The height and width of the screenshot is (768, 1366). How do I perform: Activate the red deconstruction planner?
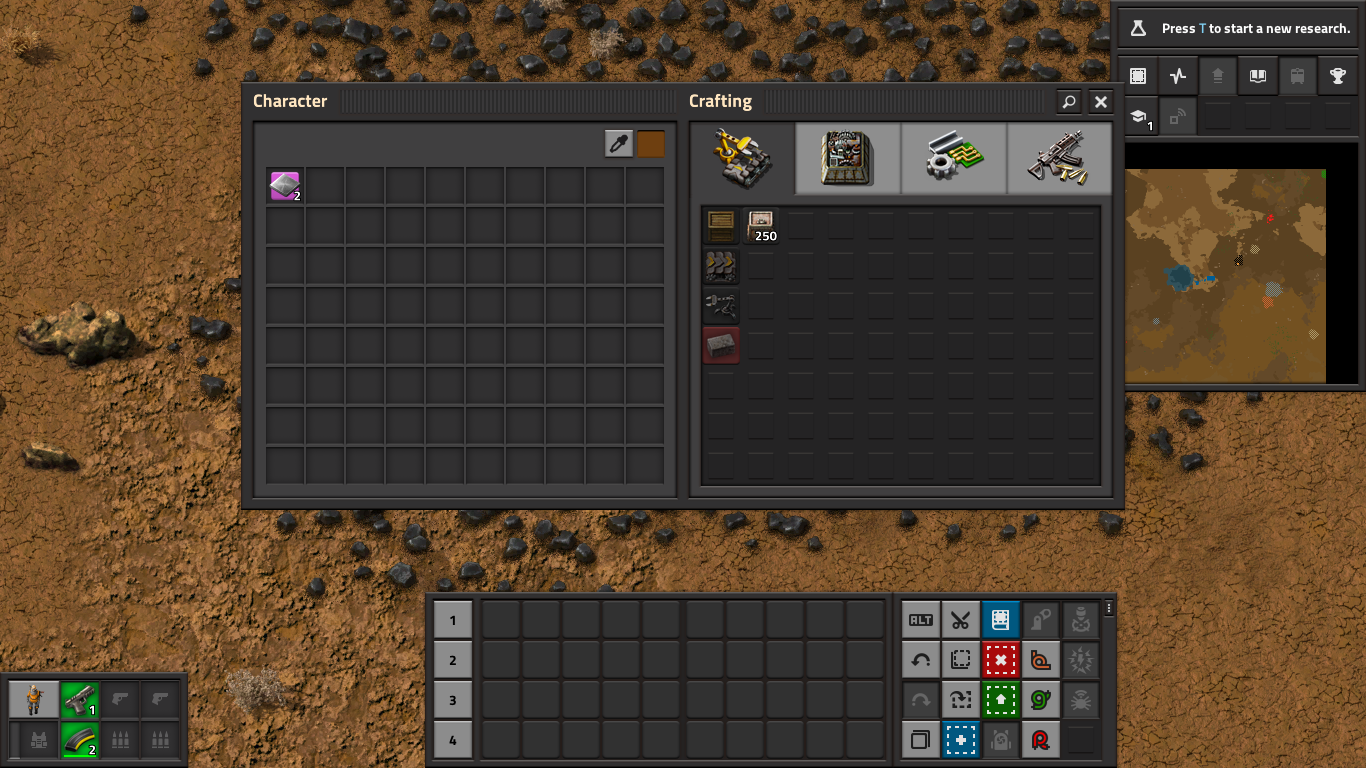pos(1001,660)
